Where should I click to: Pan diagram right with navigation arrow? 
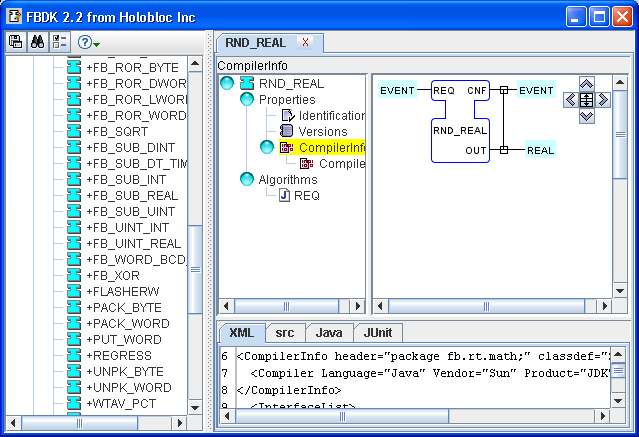coord(603,99)
